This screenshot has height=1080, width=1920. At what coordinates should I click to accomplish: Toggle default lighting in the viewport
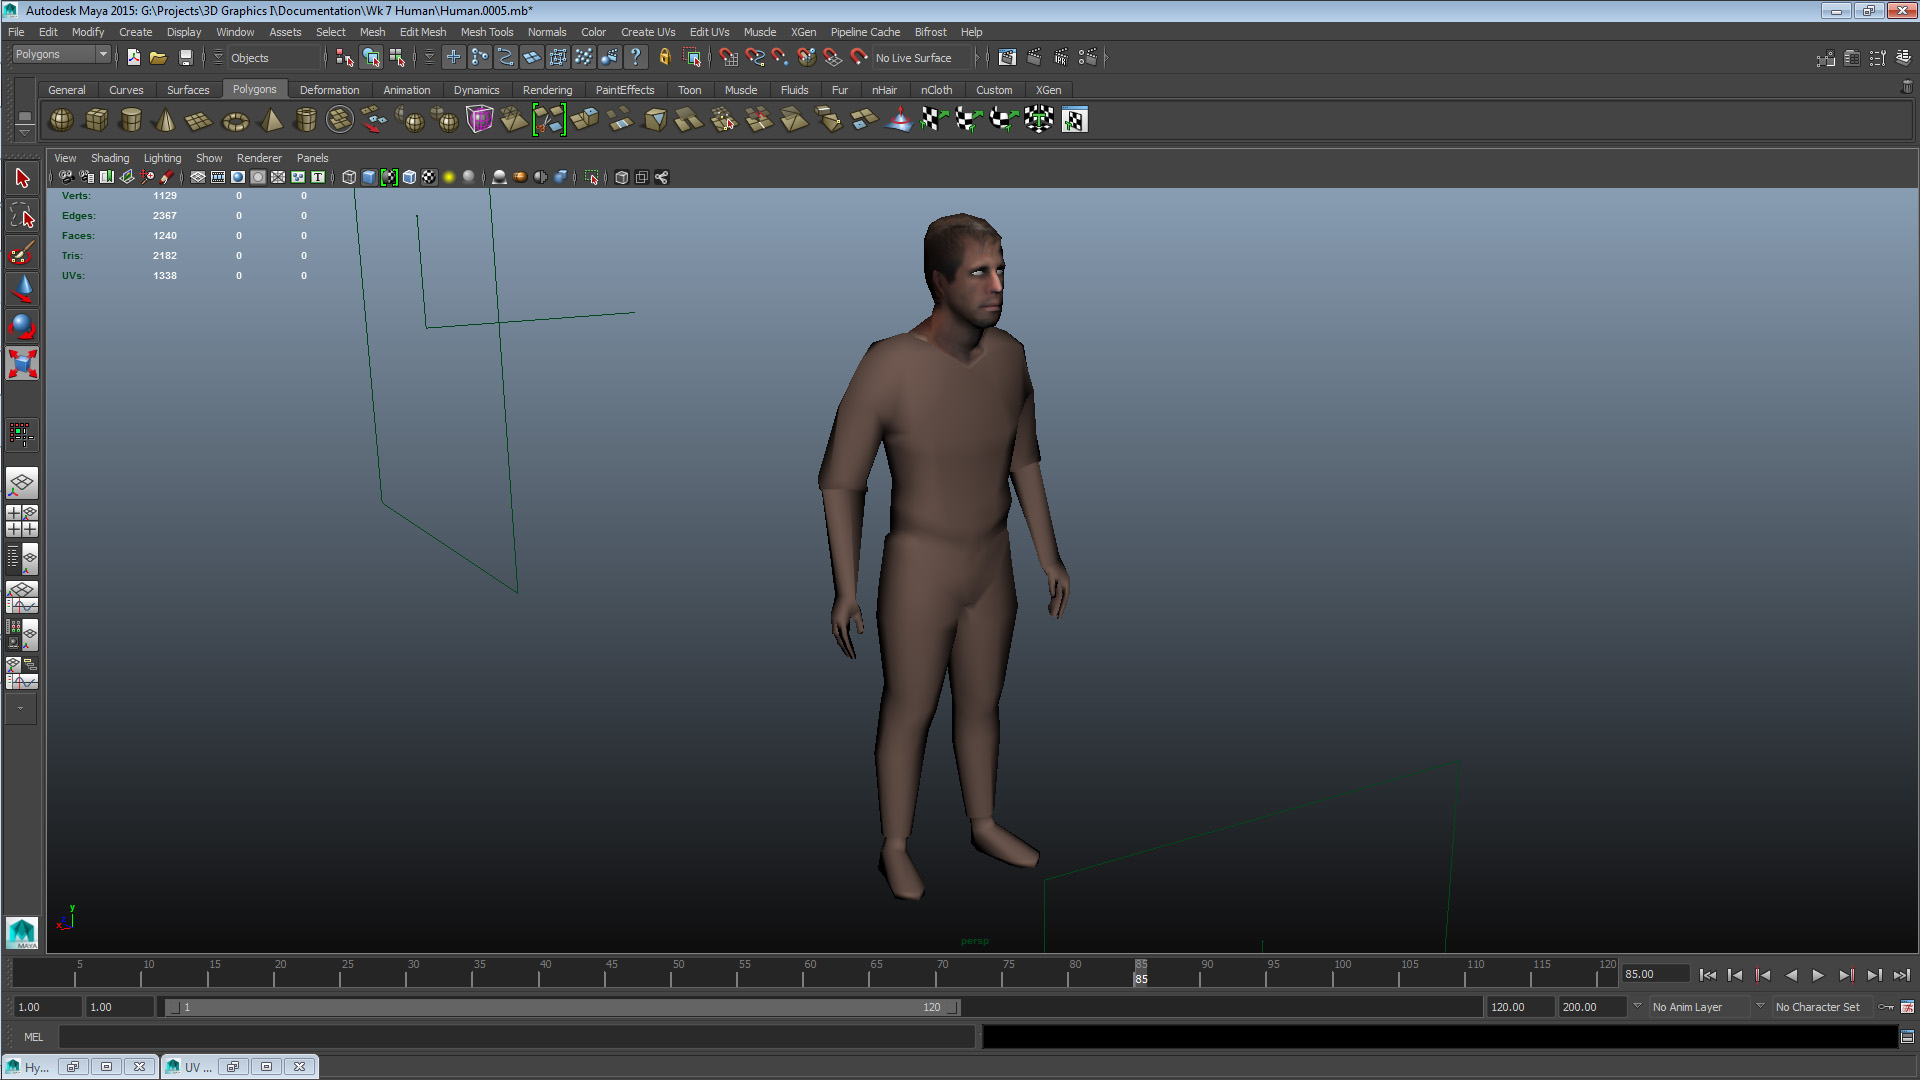click(449, 177)
